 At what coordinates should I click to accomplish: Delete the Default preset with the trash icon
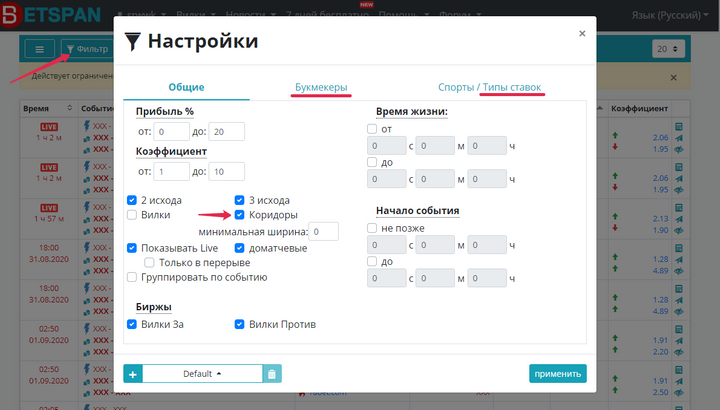click(272, 374)
